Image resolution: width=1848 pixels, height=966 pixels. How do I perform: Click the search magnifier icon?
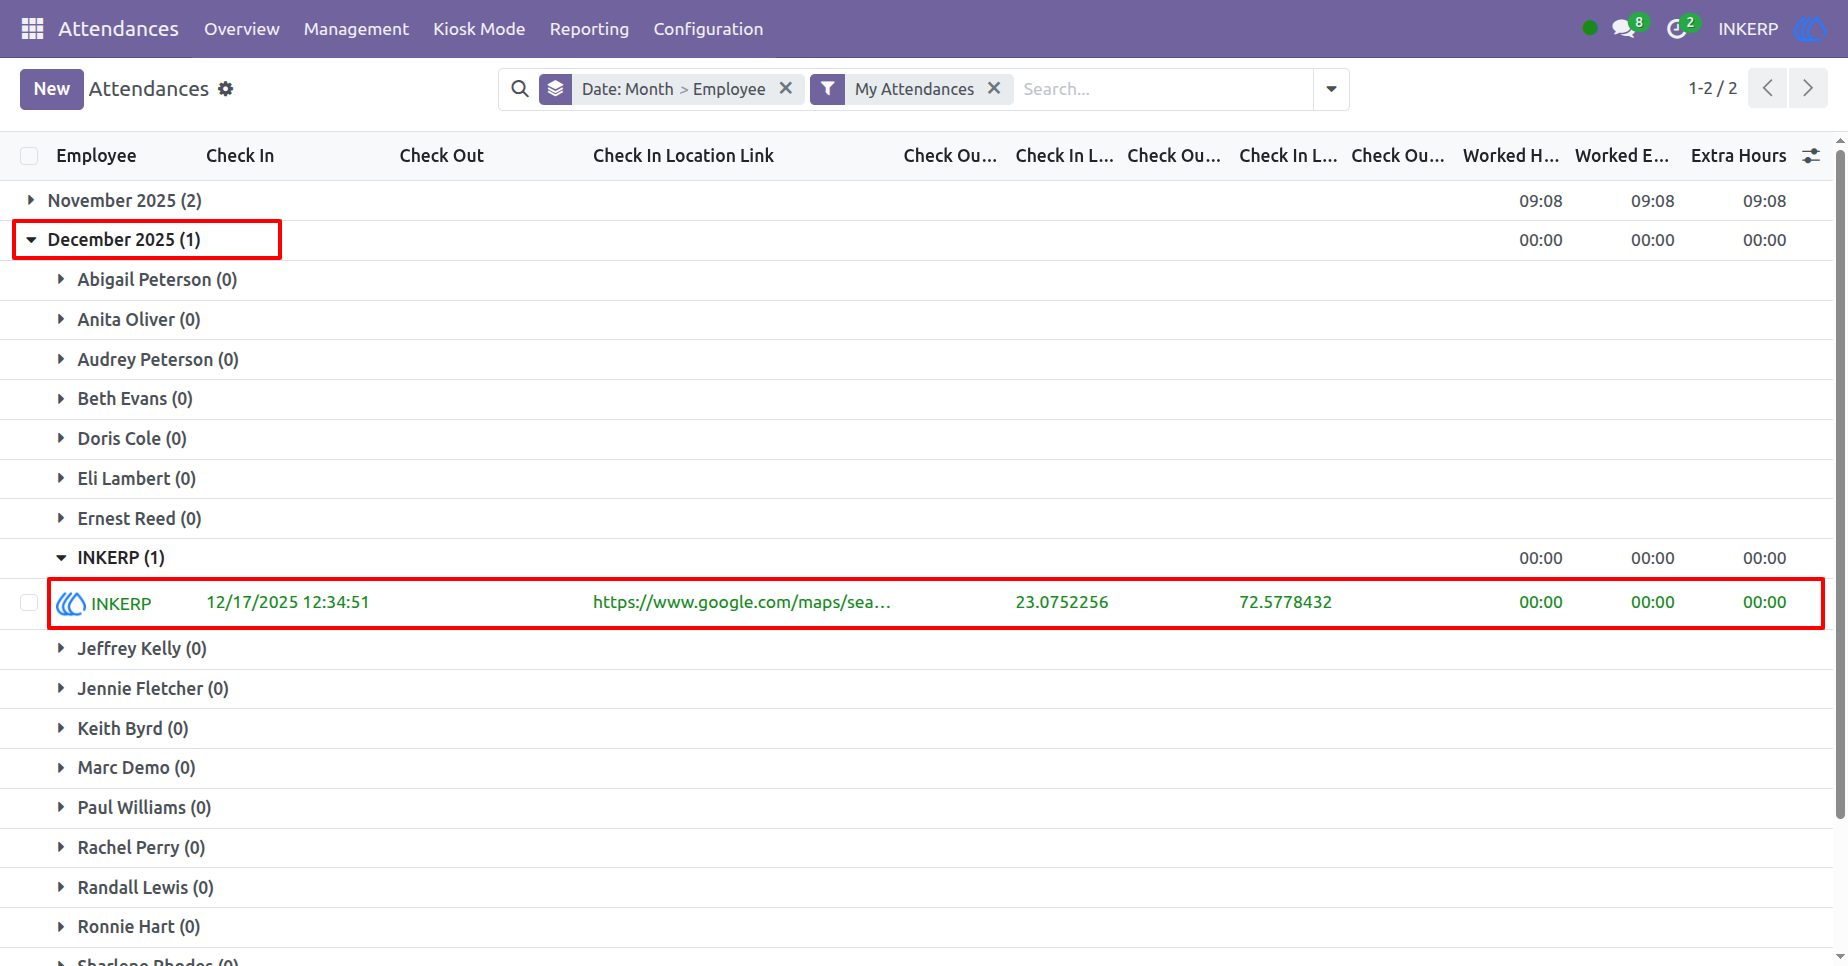[520, 89]
